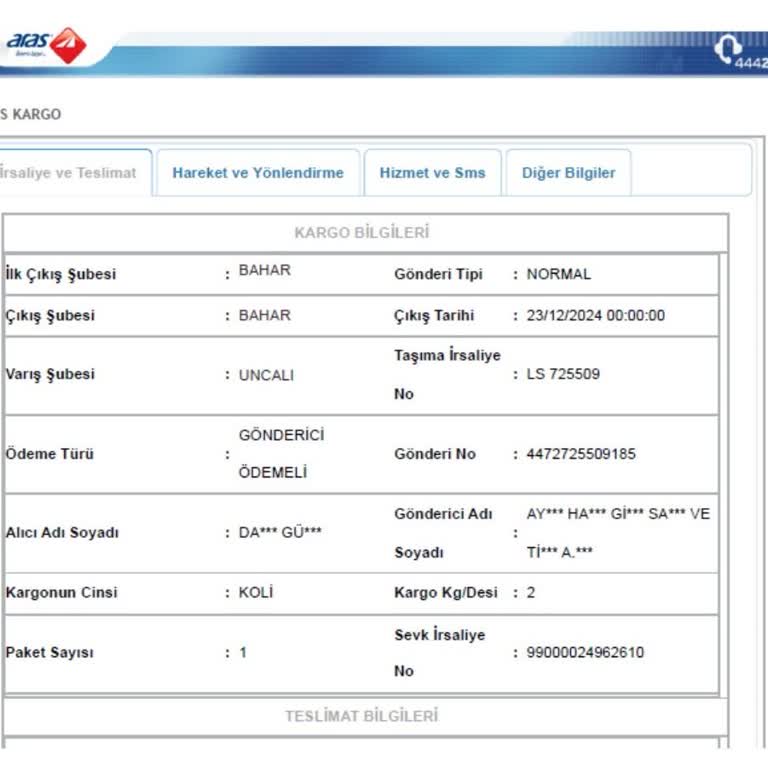This screenshot has width=768, height=768.
Task: Click the Çıkış Şubesi label
Action: pos(50,315)
